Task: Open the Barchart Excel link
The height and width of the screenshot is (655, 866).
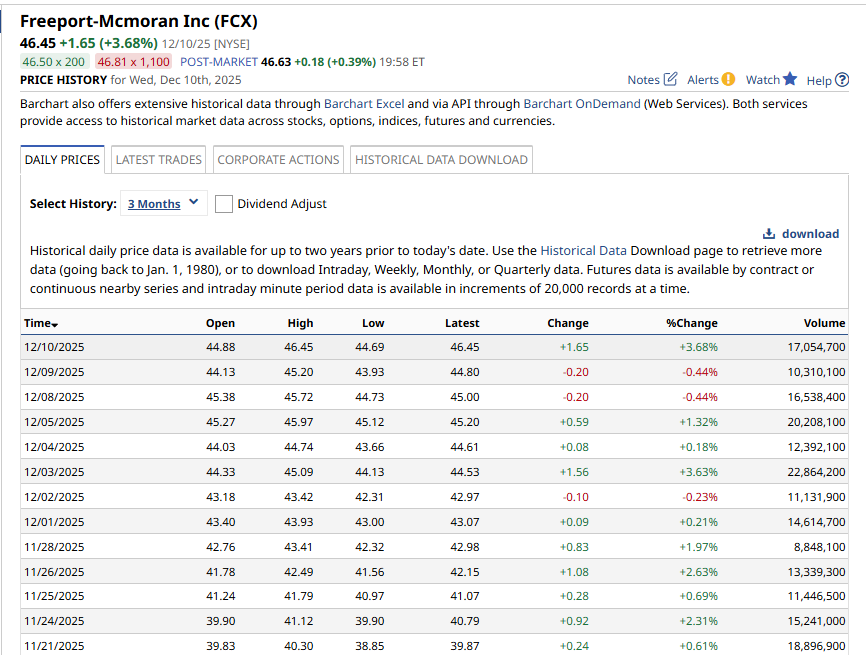Action: pyautogui.click(x=363, y=104)
